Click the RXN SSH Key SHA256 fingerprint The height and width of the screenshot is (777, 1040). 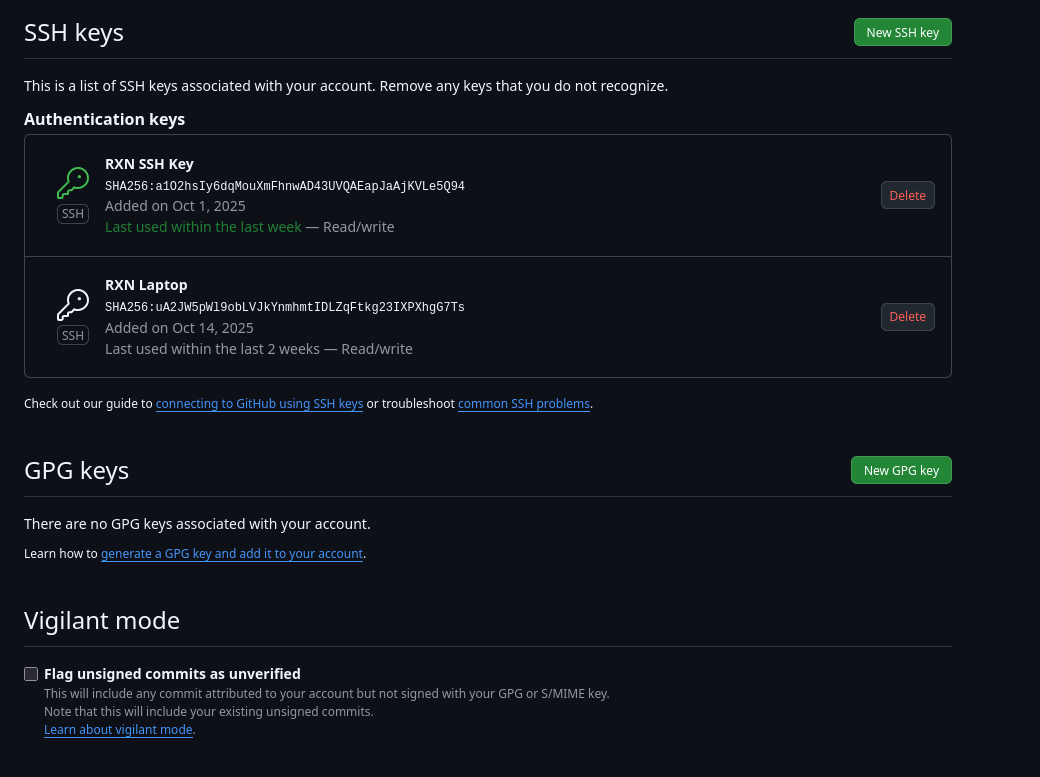tap(284, 186)
